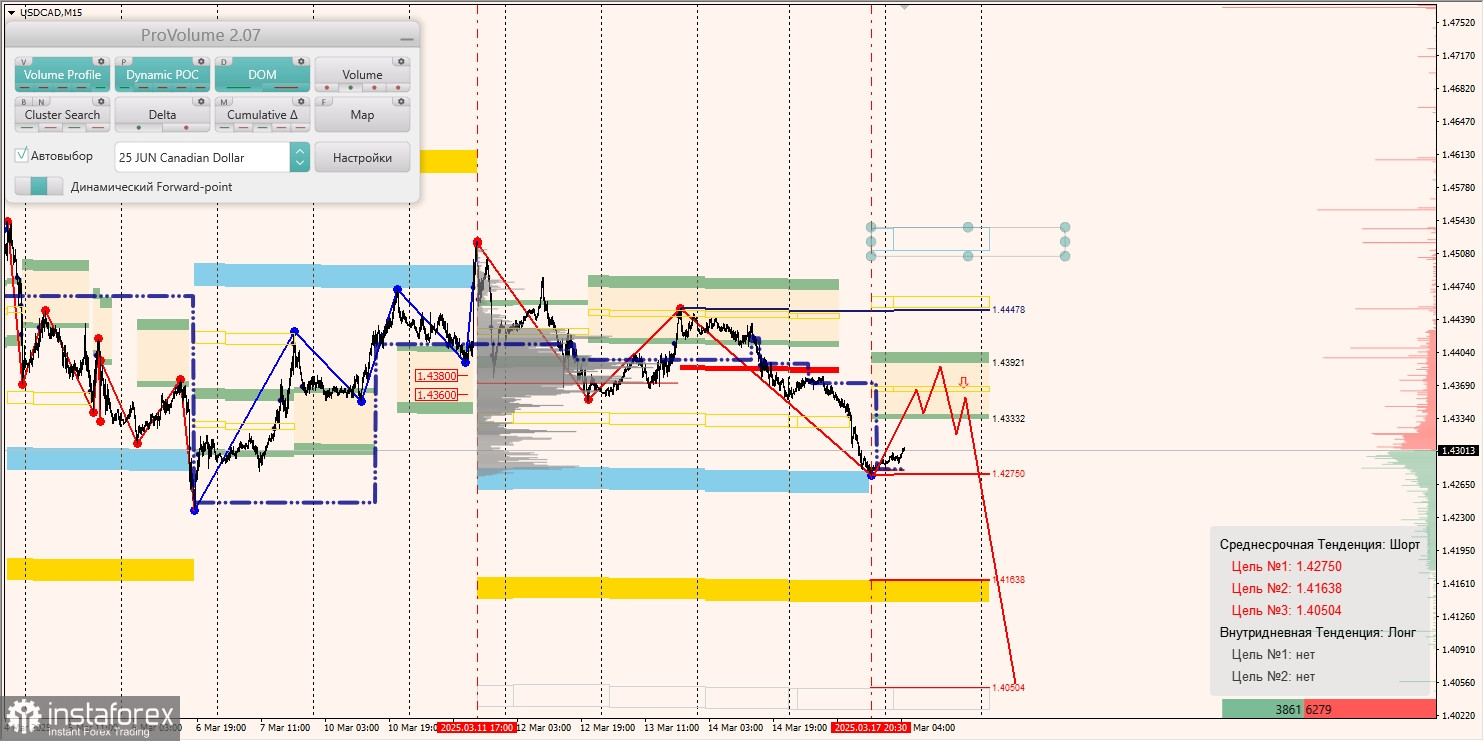Click the F hotkey badge on Map
The height and width of the screenshot is (741, 1484).
coord(323,102)
